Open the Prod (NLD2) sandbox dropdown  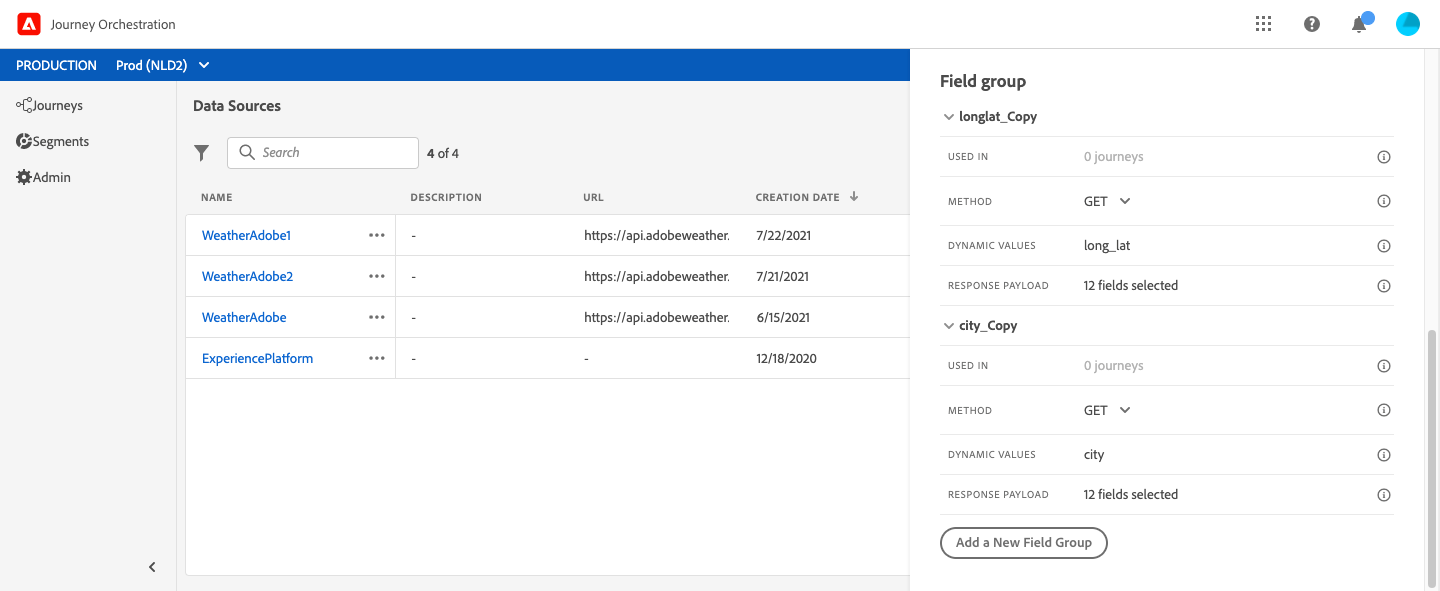point(163,65)
